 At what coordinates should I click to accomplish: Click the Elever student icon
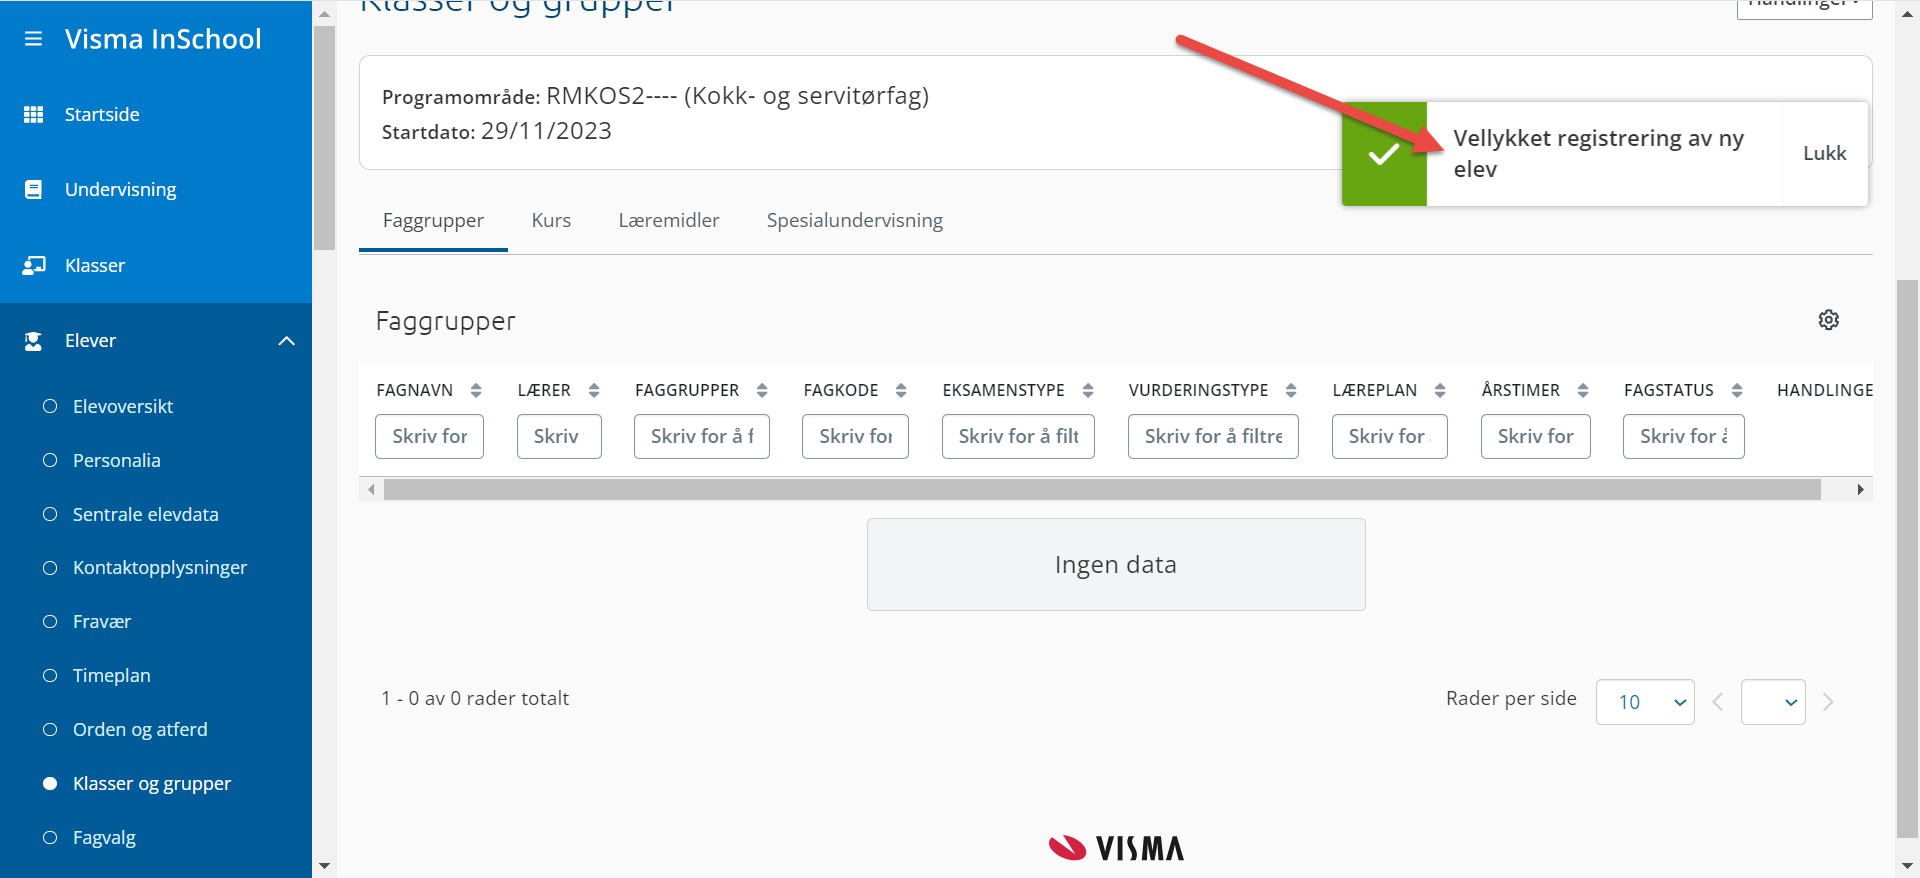33,341
